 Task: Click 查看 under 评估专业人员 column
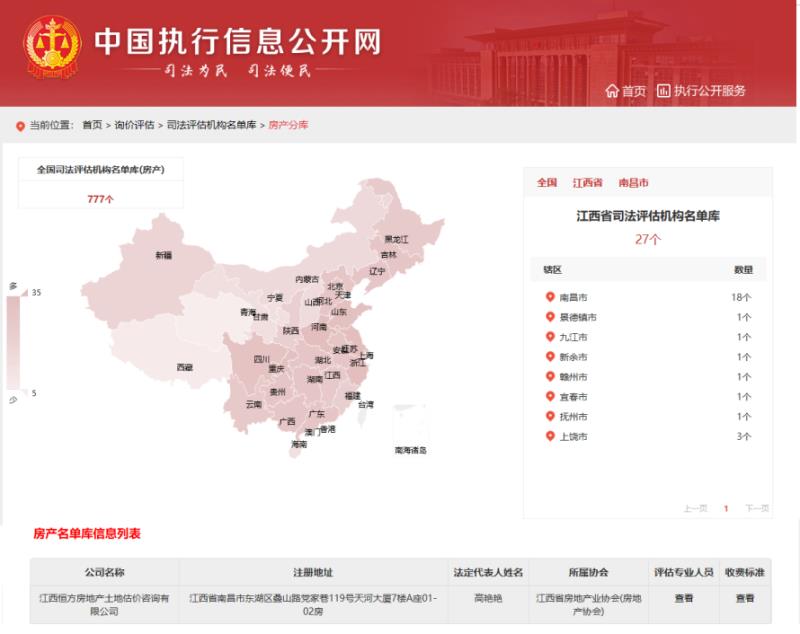click(x=683, y=598)
